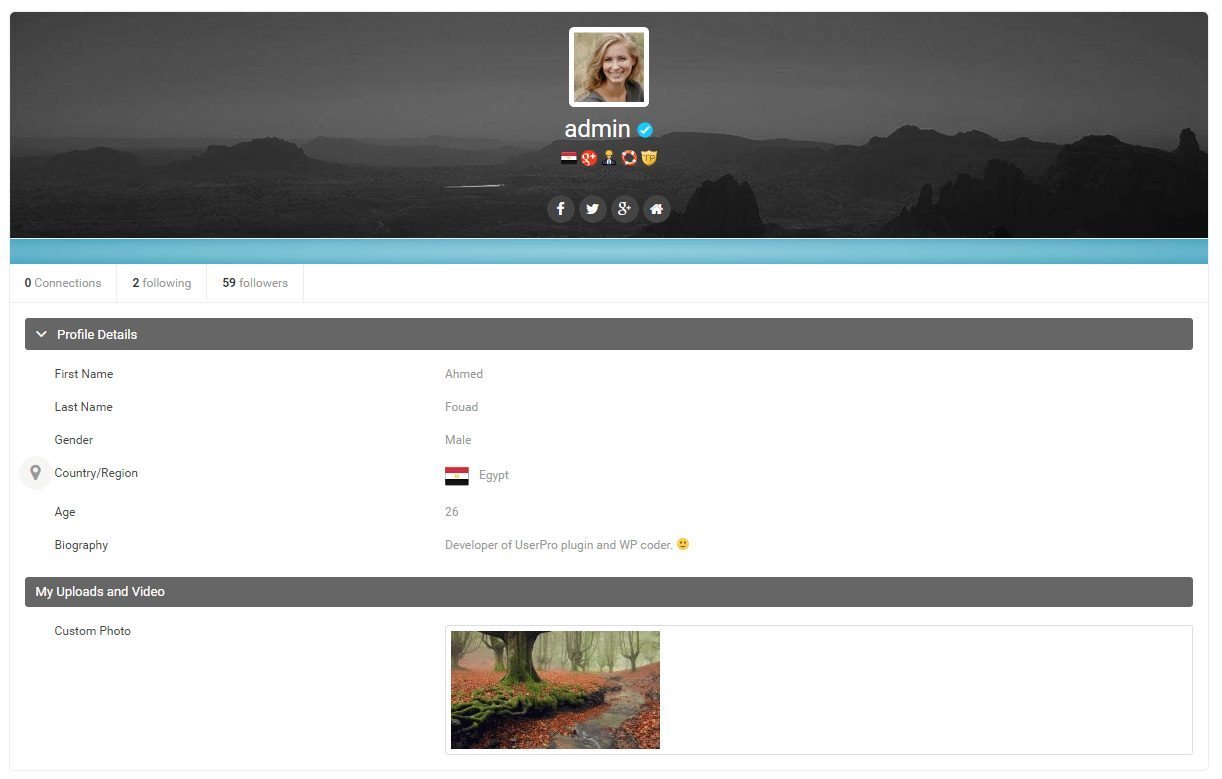Click the Profile Details title text
The width and height of the screenshot is (1222, 779).
(97, 334)
